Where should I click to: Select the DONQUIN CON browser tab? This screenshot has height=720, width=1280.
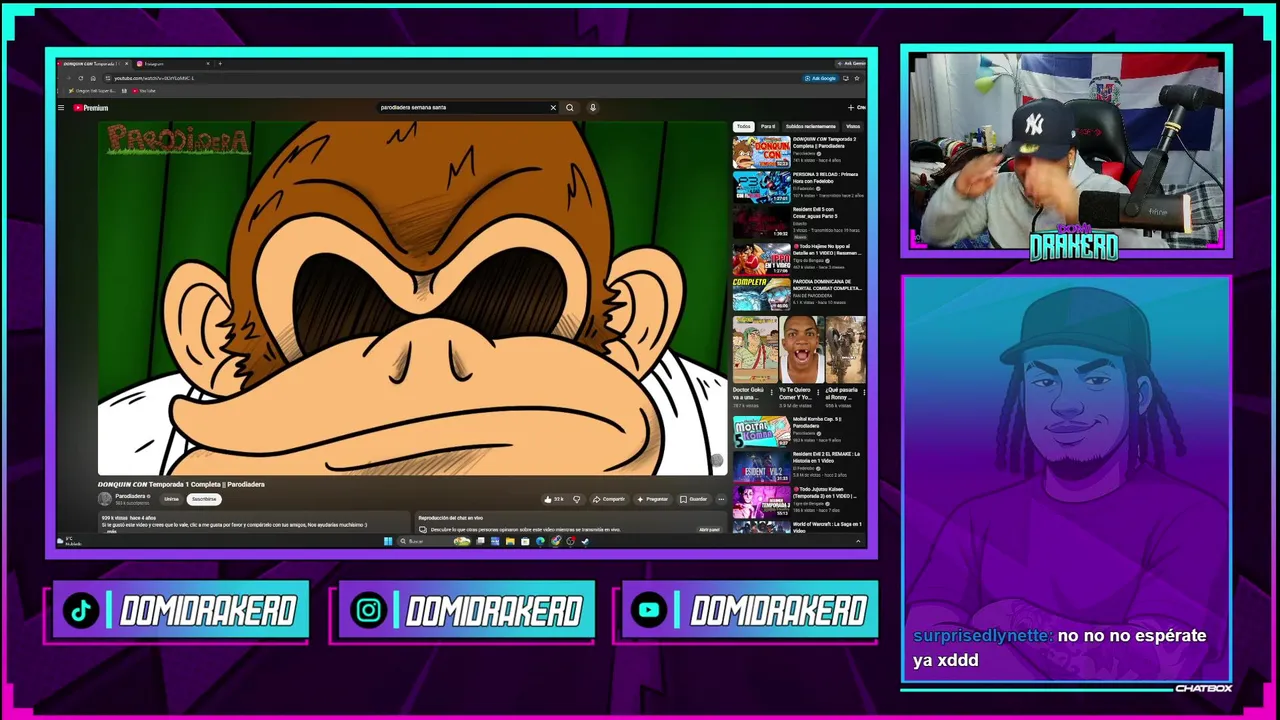(x=94, y=64)
